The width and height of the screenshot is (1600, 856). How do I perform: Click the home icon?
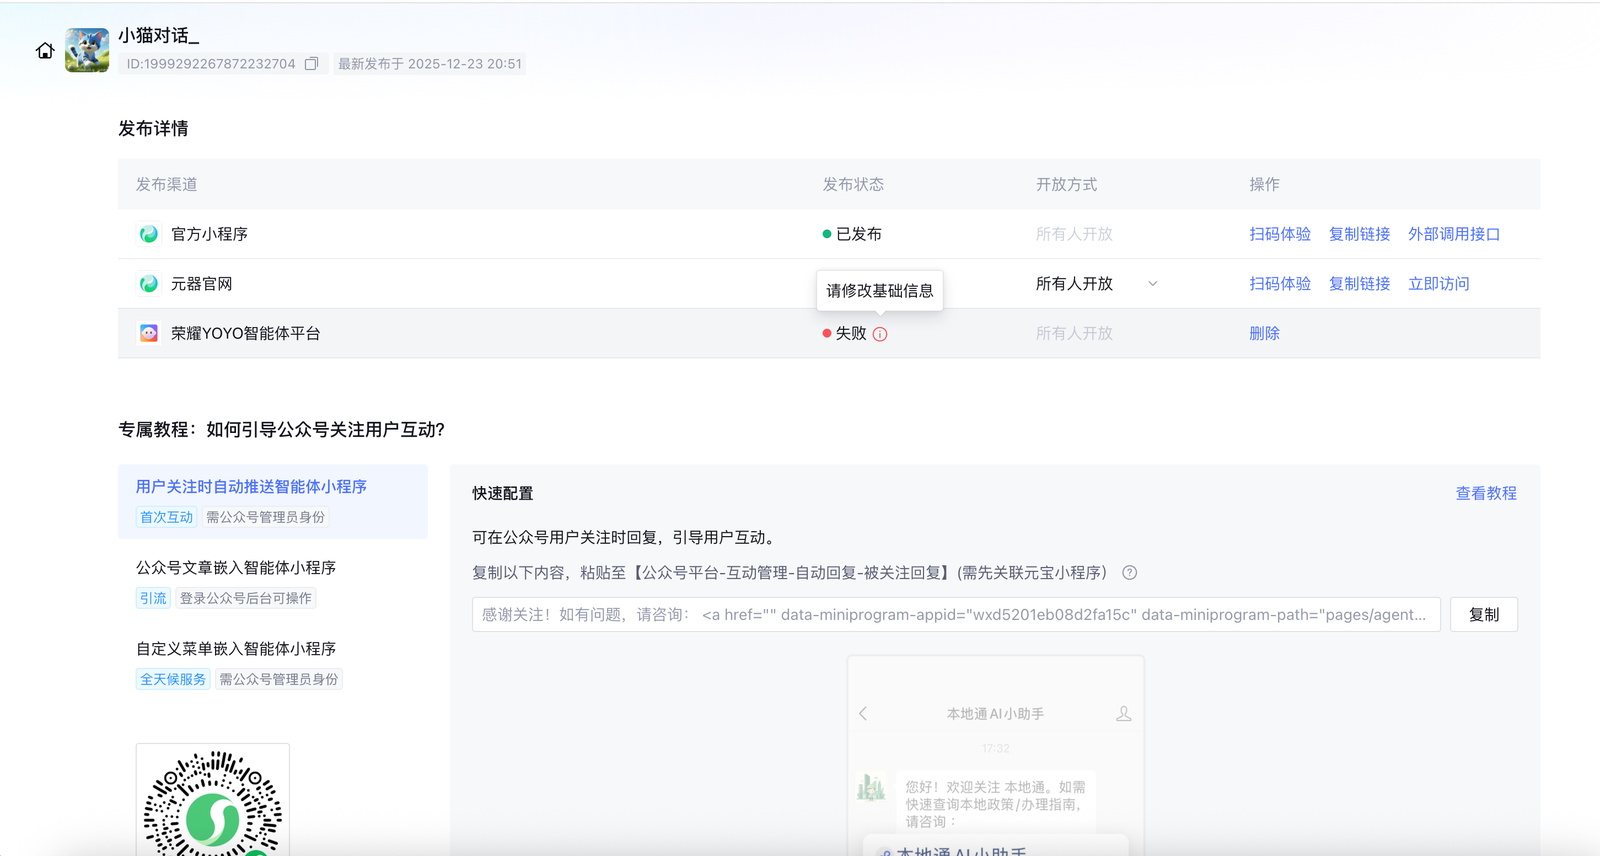(45, 51)
